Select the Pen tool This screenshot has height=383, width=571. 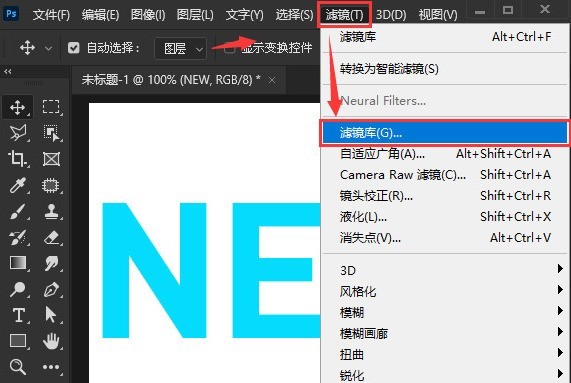point(51,290)
